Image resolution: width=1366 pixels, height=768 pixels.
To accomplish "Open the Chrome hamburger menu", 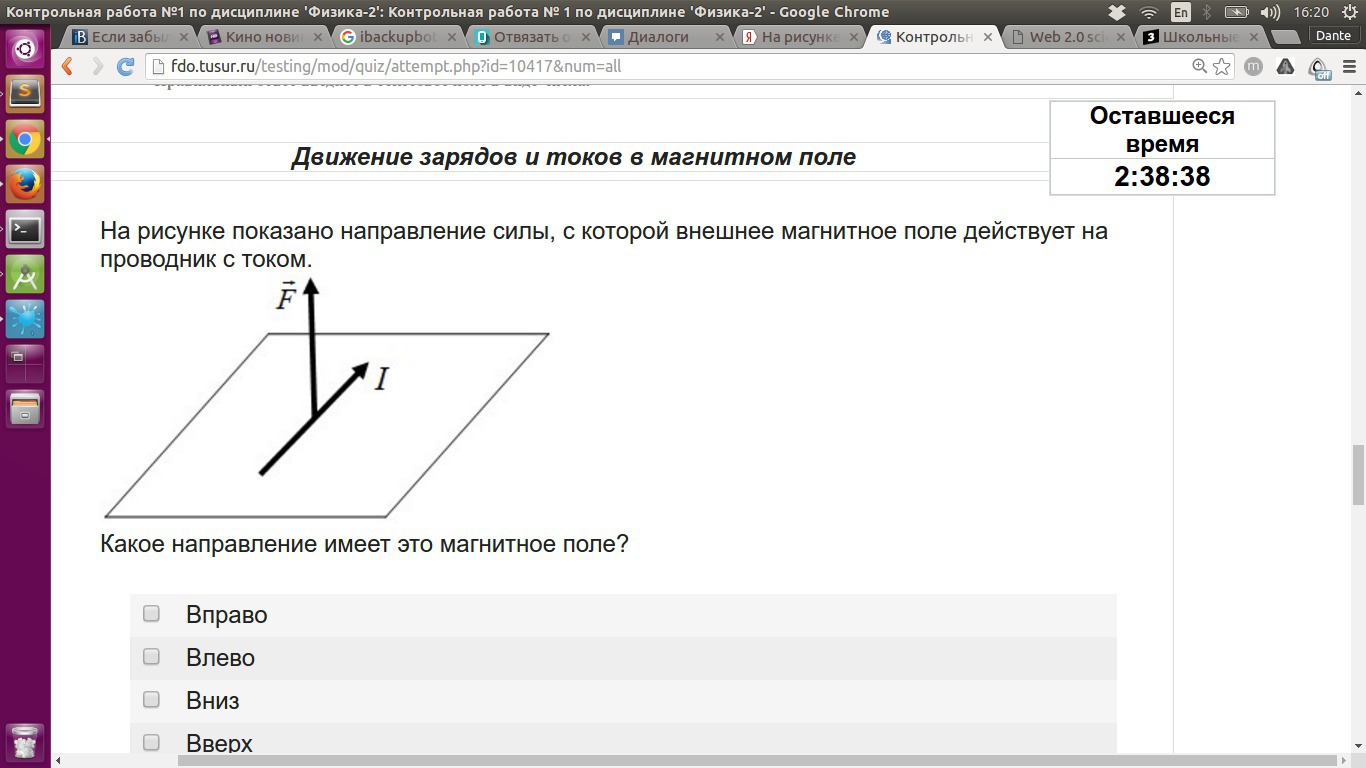I will pos(1350,67).
